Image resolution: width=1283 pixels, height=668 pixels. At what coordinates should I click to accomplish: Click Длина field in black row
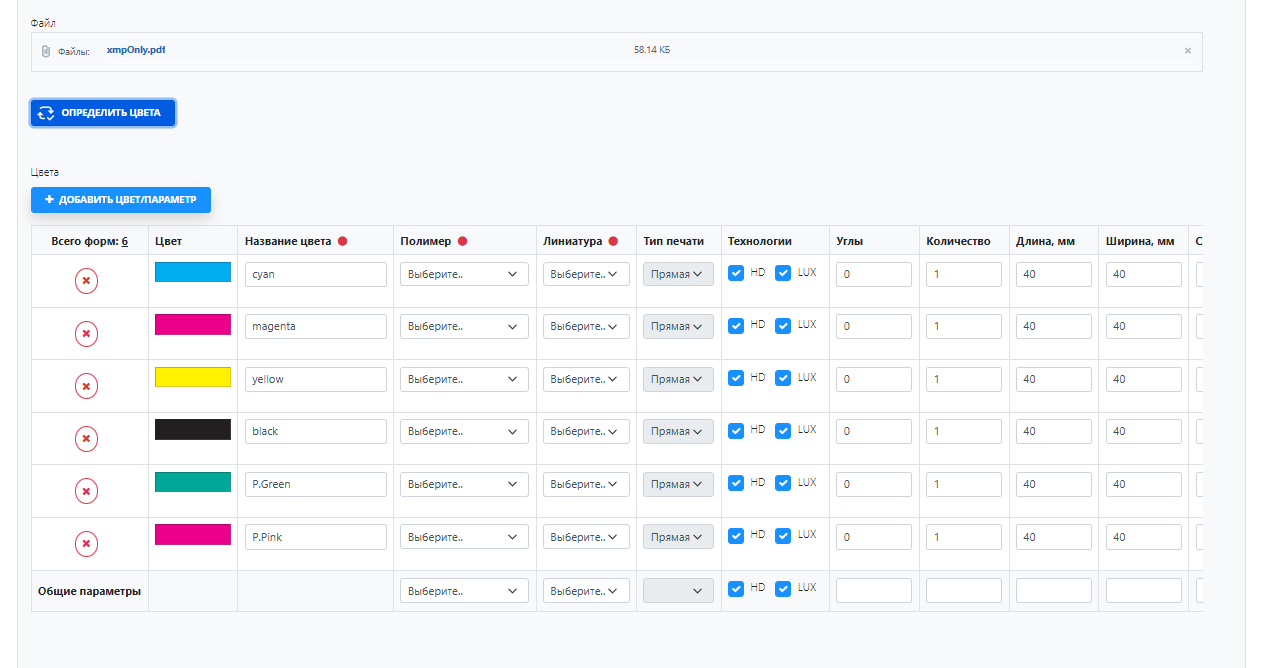coord(1054,432)
